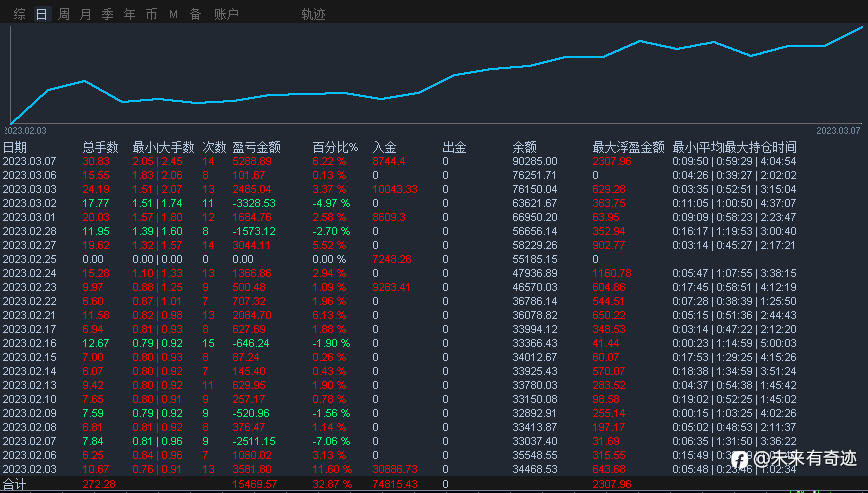Viewport: 868px width, 493px height.
Task: Click the 百分比% column header
Action: (335, 147)
